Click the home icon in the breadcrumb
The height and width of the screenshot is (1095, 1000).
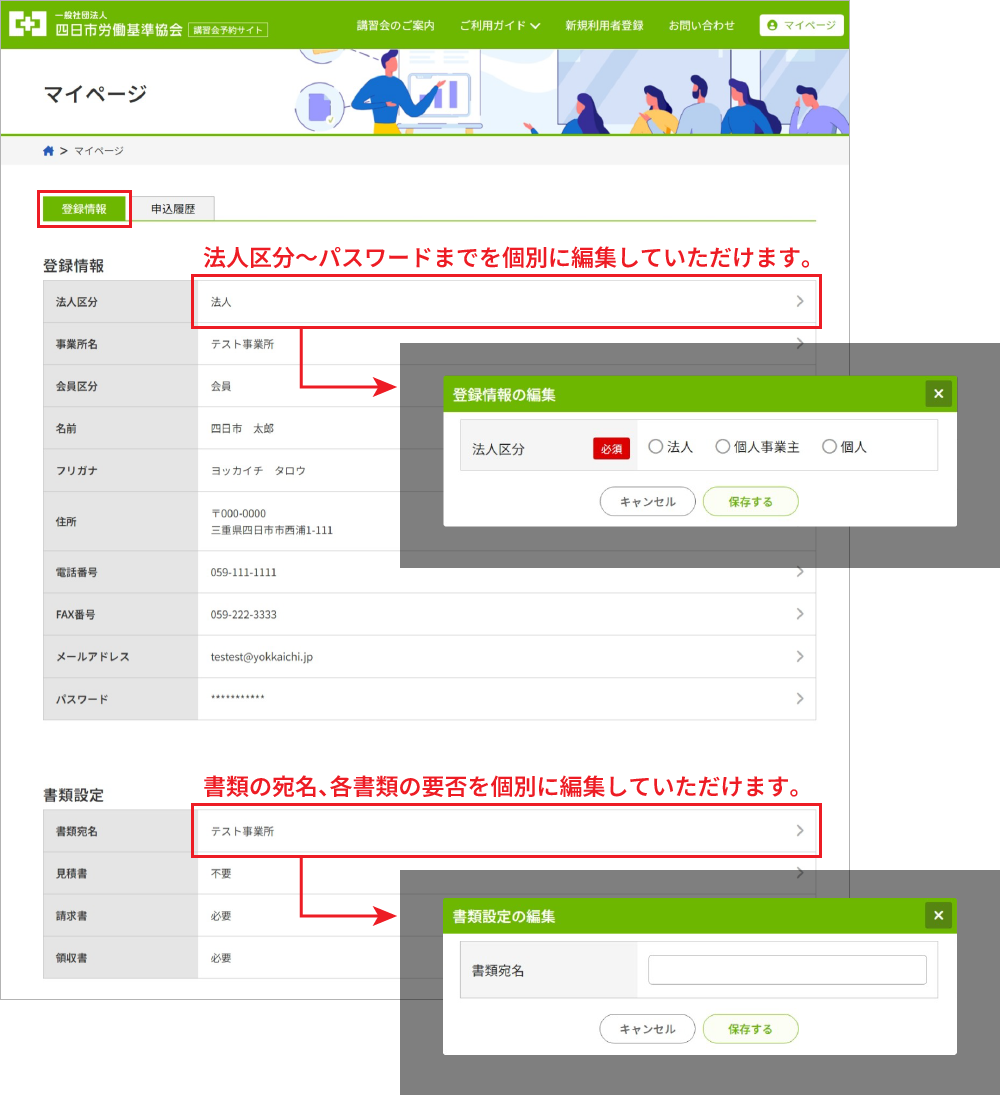(48, 151)
